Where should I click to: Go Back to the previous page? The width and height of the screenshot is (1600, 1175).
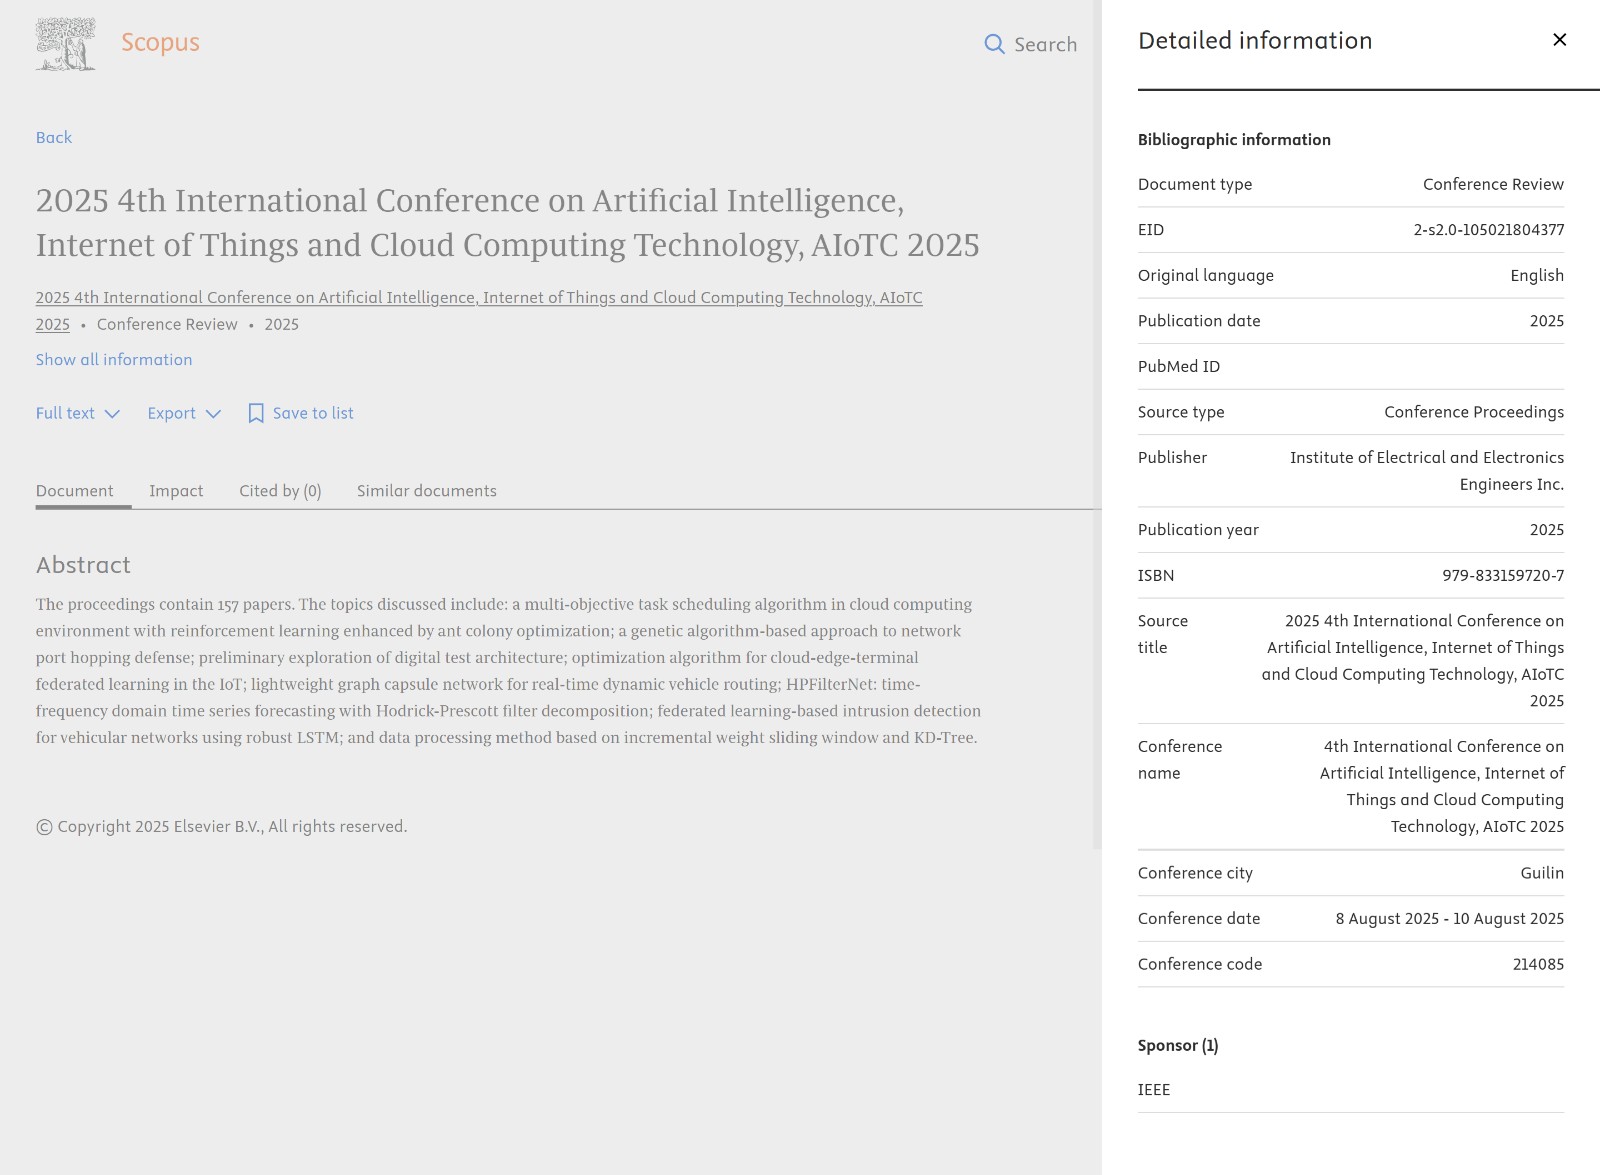point(54,137)
